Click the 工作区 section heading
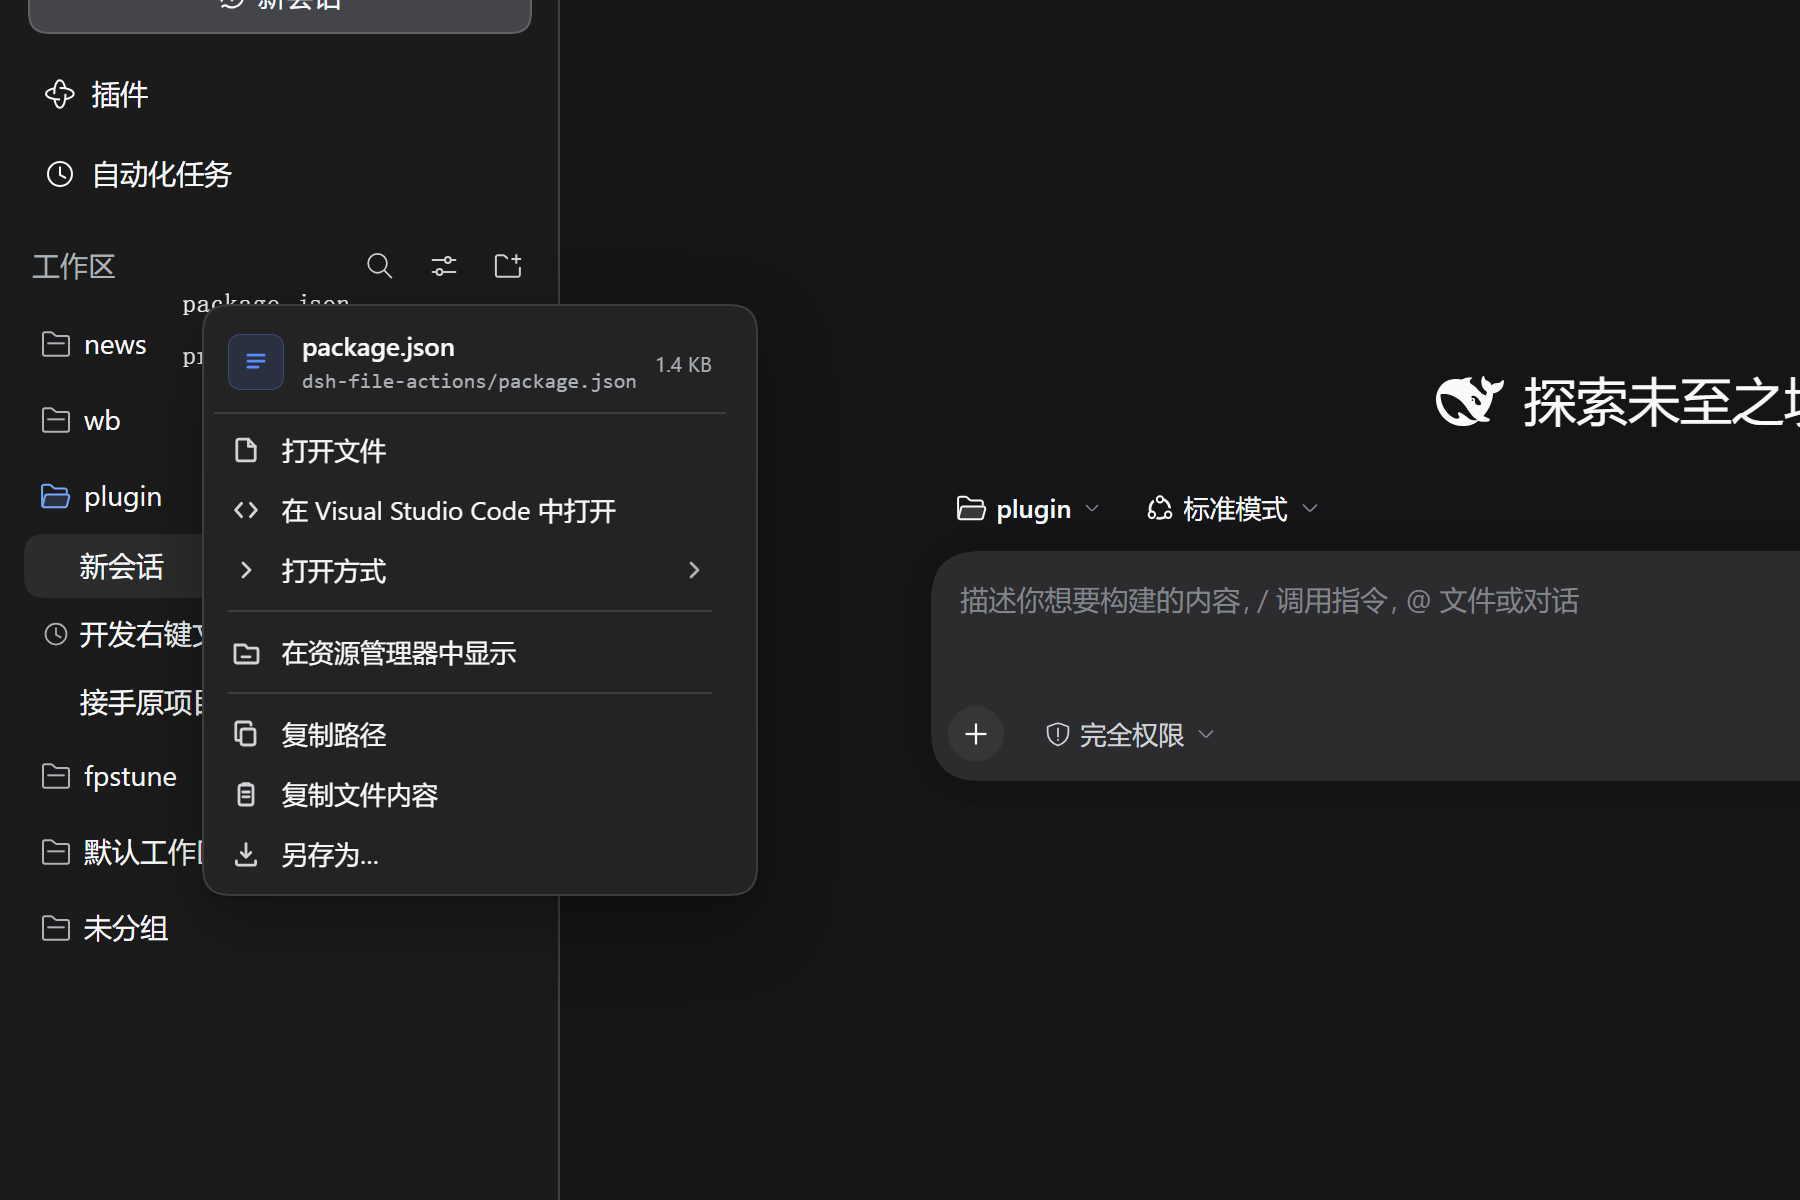 (x=74, y=267)
